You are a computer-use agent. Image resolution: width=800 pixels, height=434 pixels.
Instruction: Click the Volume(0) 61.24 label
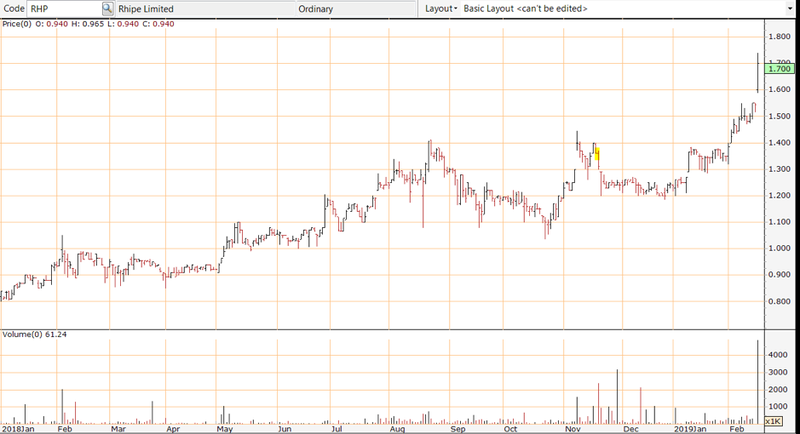[35, 335]
